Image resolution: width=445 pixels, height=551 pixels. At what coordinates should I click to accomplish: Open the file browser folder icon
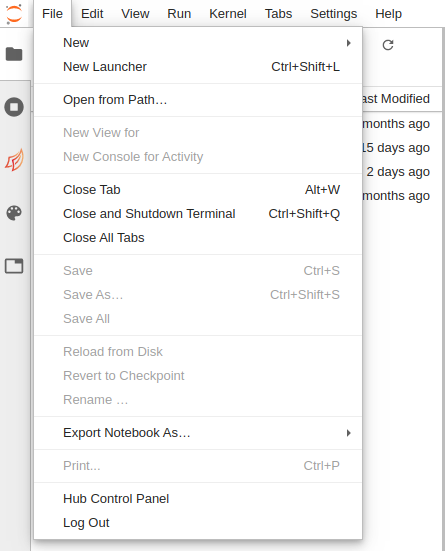(x=14, y=54)
